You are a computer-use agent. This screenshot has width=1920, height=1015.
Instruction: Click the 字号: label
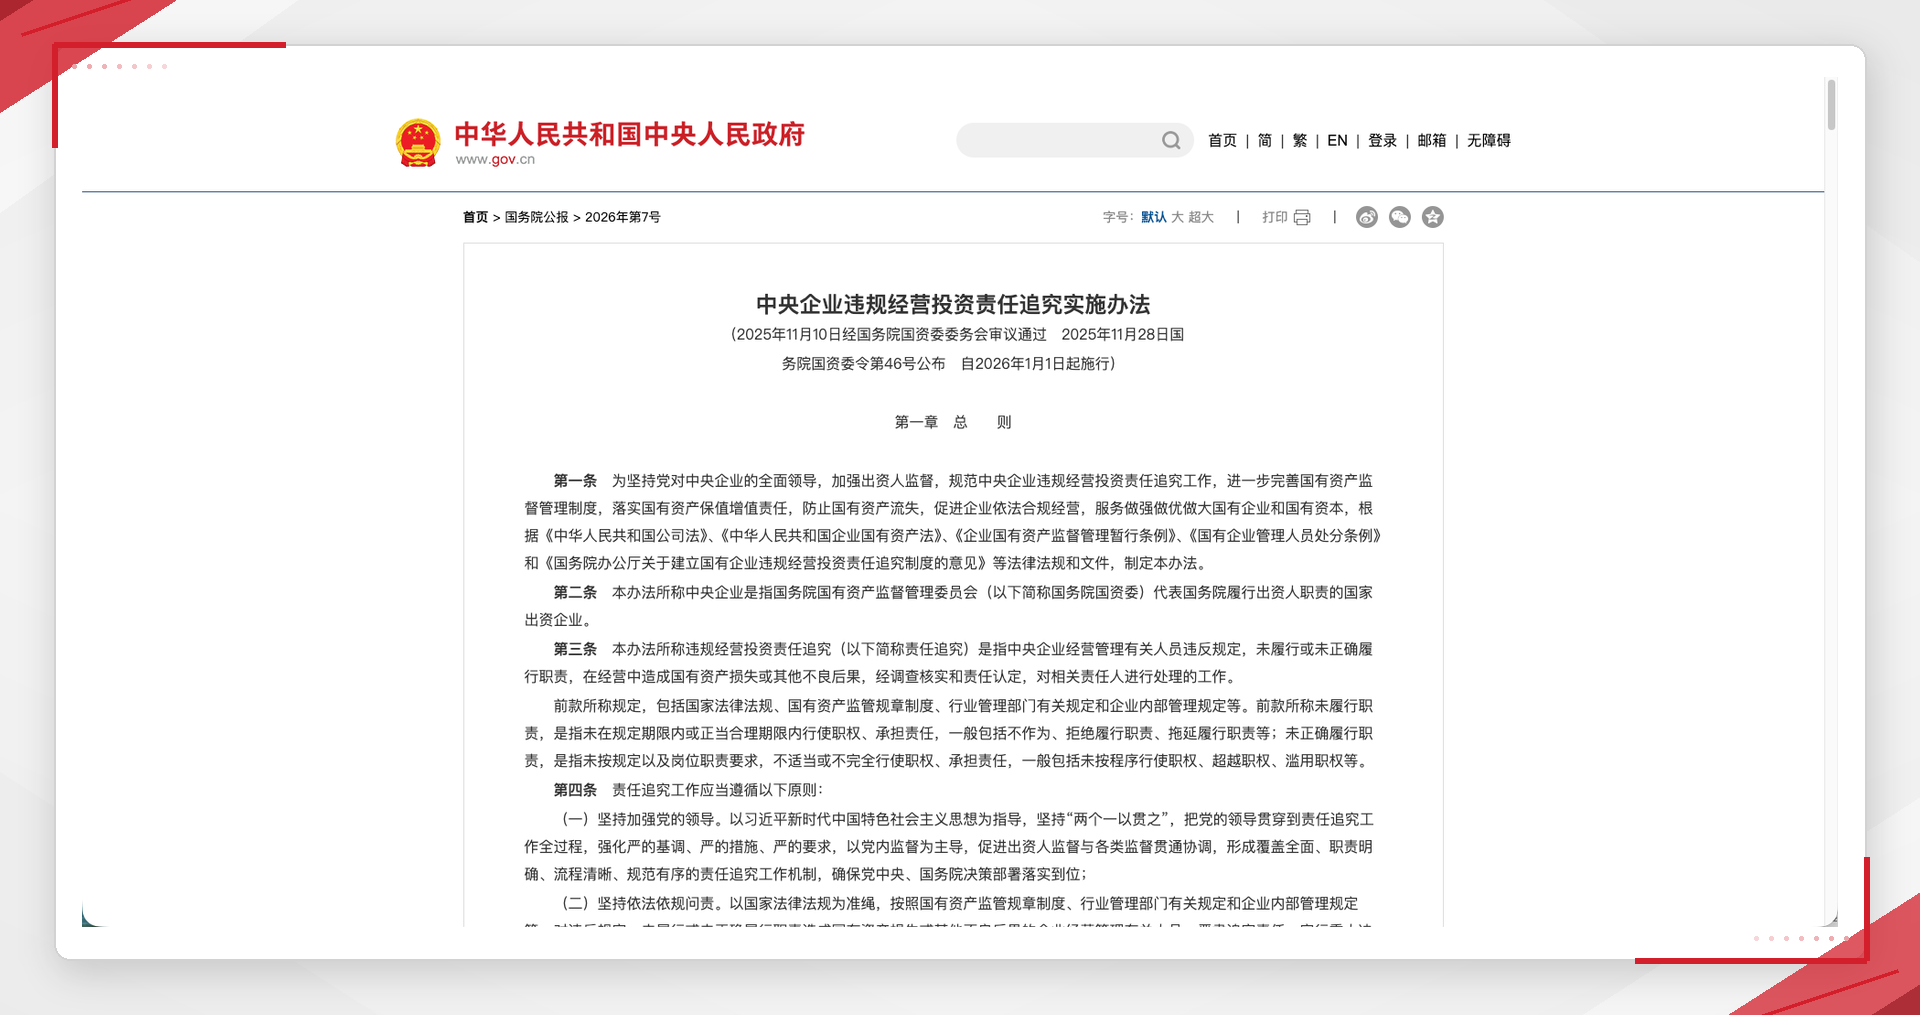pos(1118,217)
